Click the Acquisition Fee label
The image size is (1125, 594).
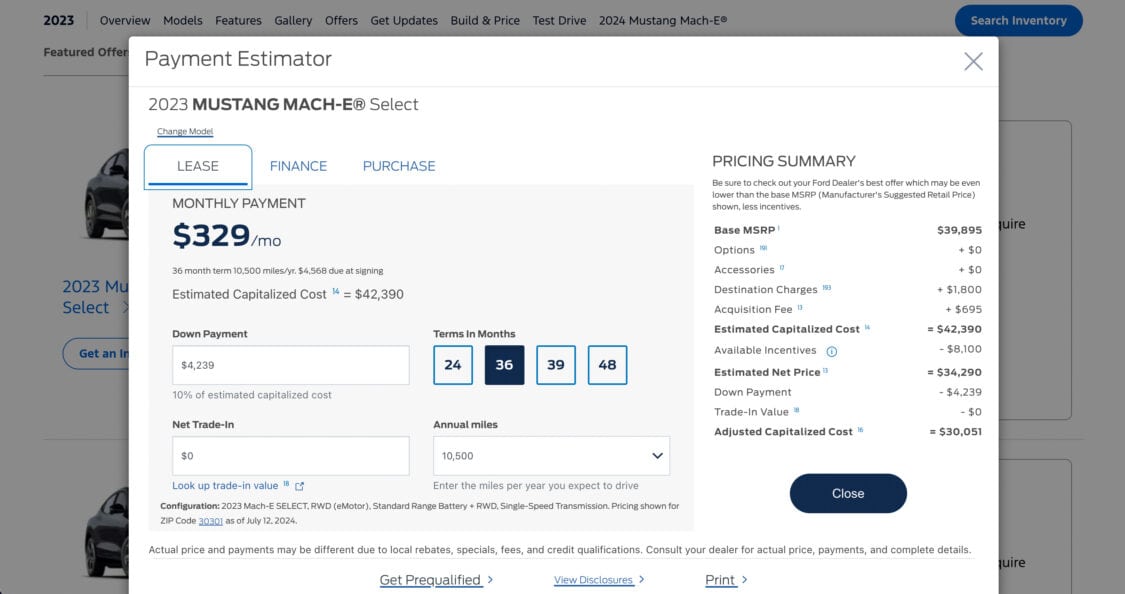[753, 309]
